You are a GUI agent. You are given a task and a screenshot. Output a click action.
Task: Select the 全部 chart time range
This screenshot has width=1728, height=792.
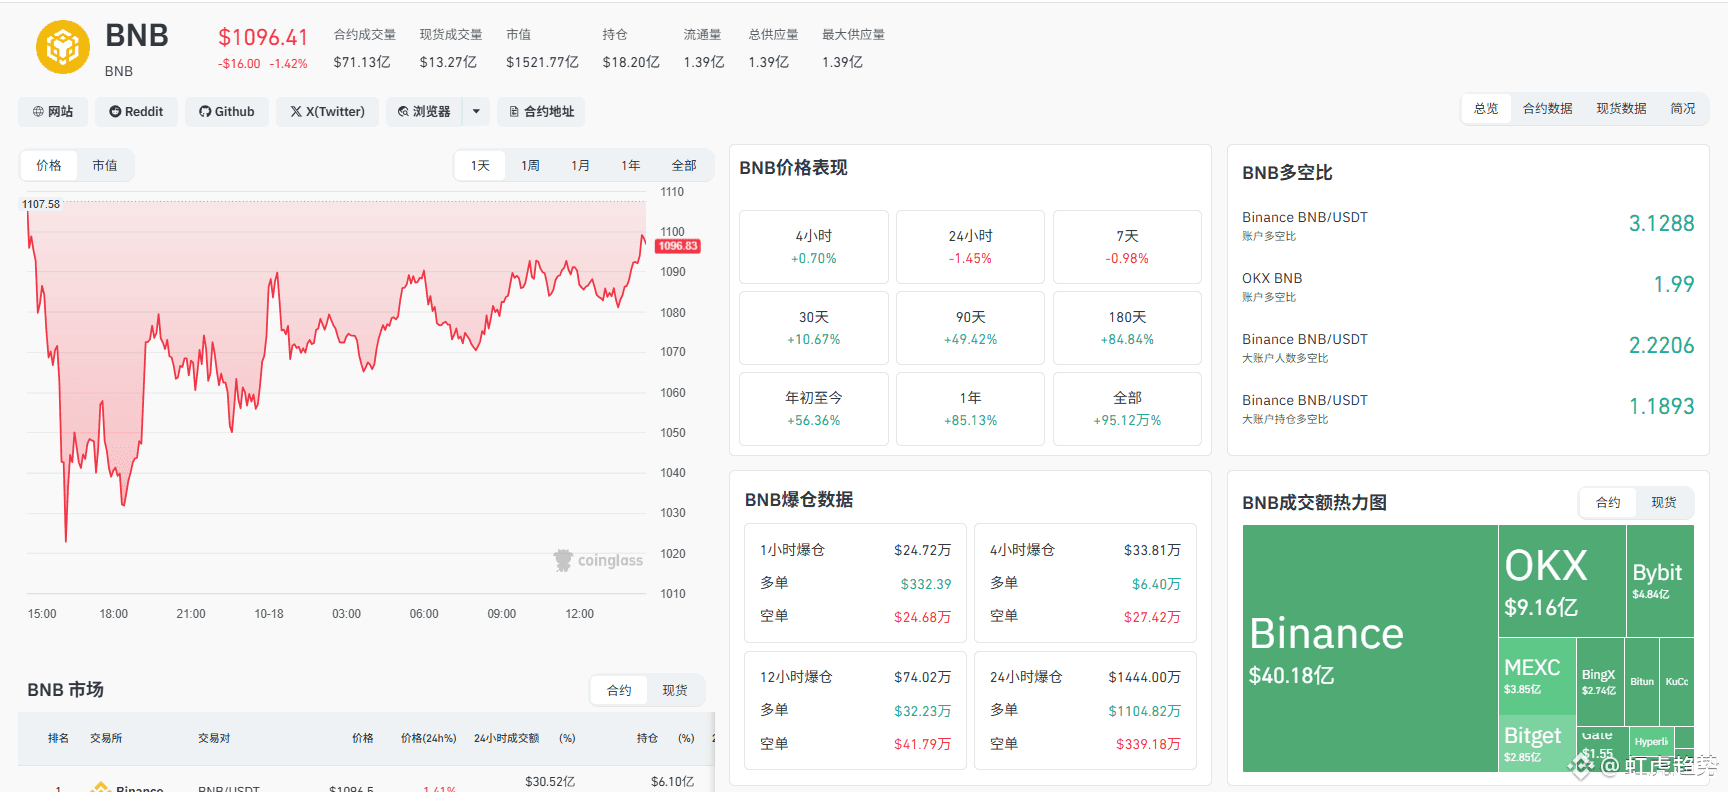click(x=684, y=166)
